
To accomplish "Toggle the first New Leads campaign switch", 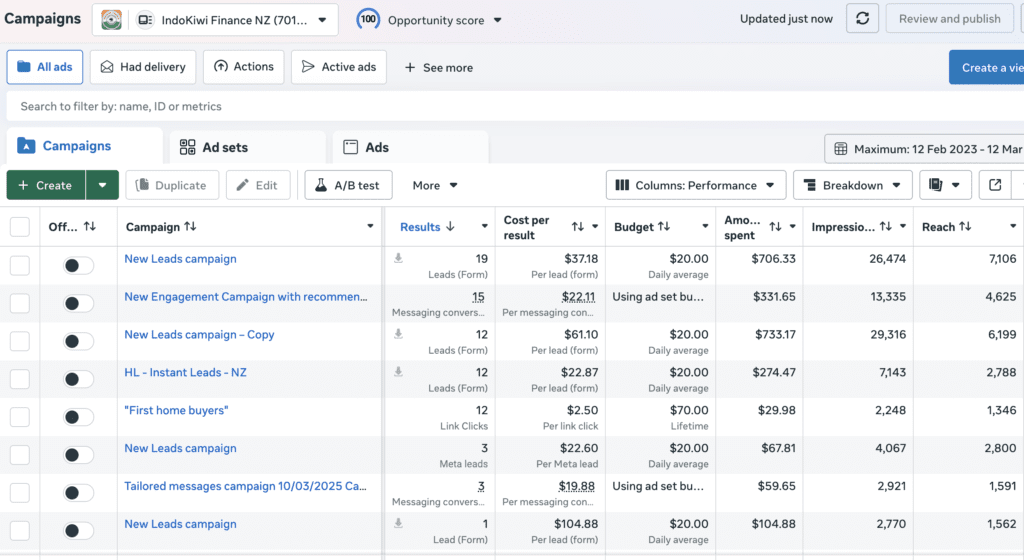I will 78,266.
